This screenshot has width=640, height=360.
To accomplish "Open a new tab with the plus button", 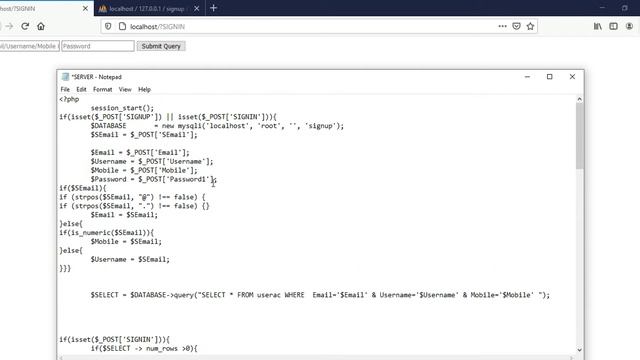I will (213, 8).
